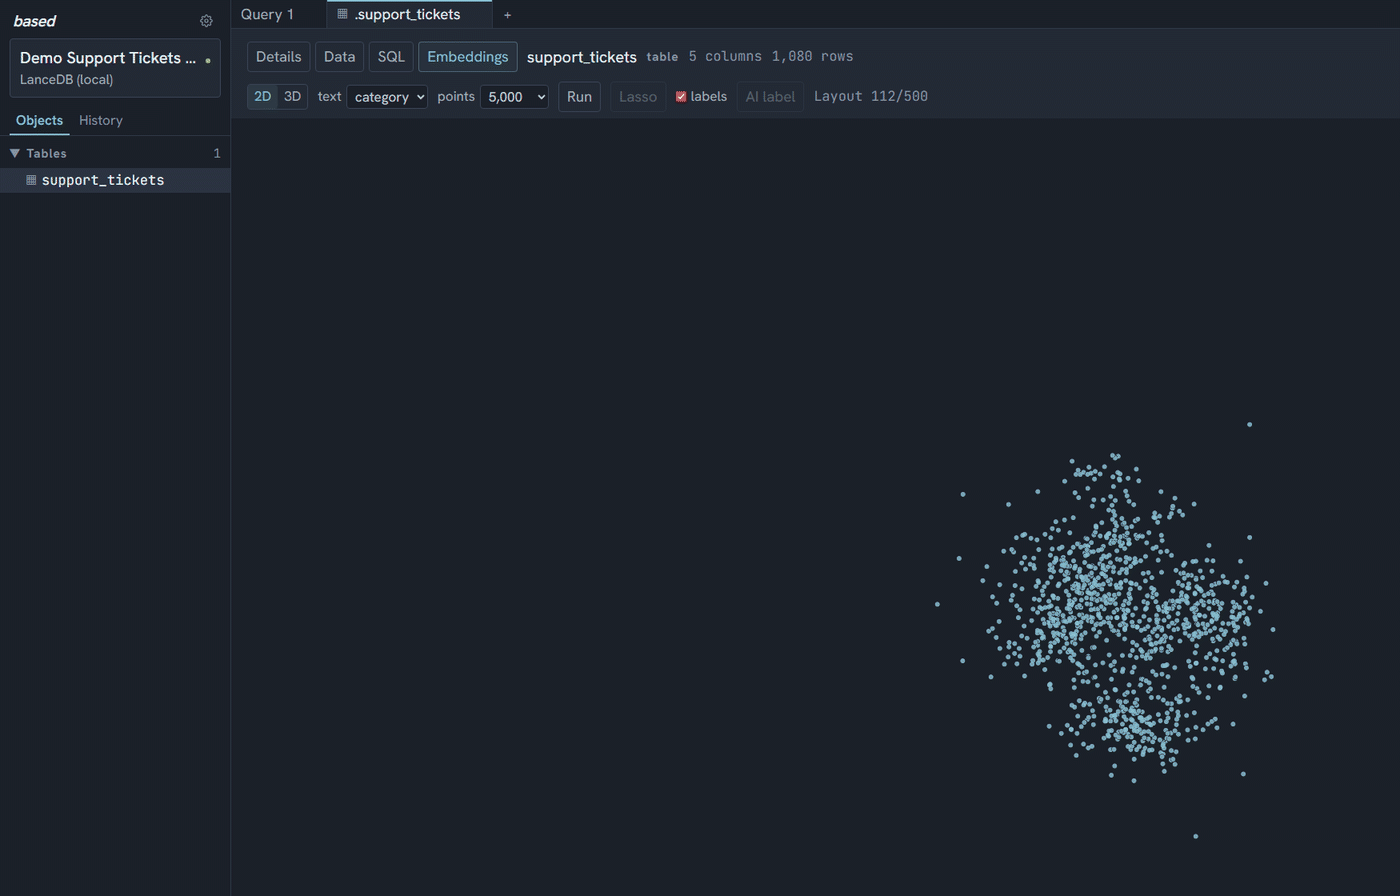
Task: Click the table icon beside support_tickets in sidebar
Action: tap(31, 180)
